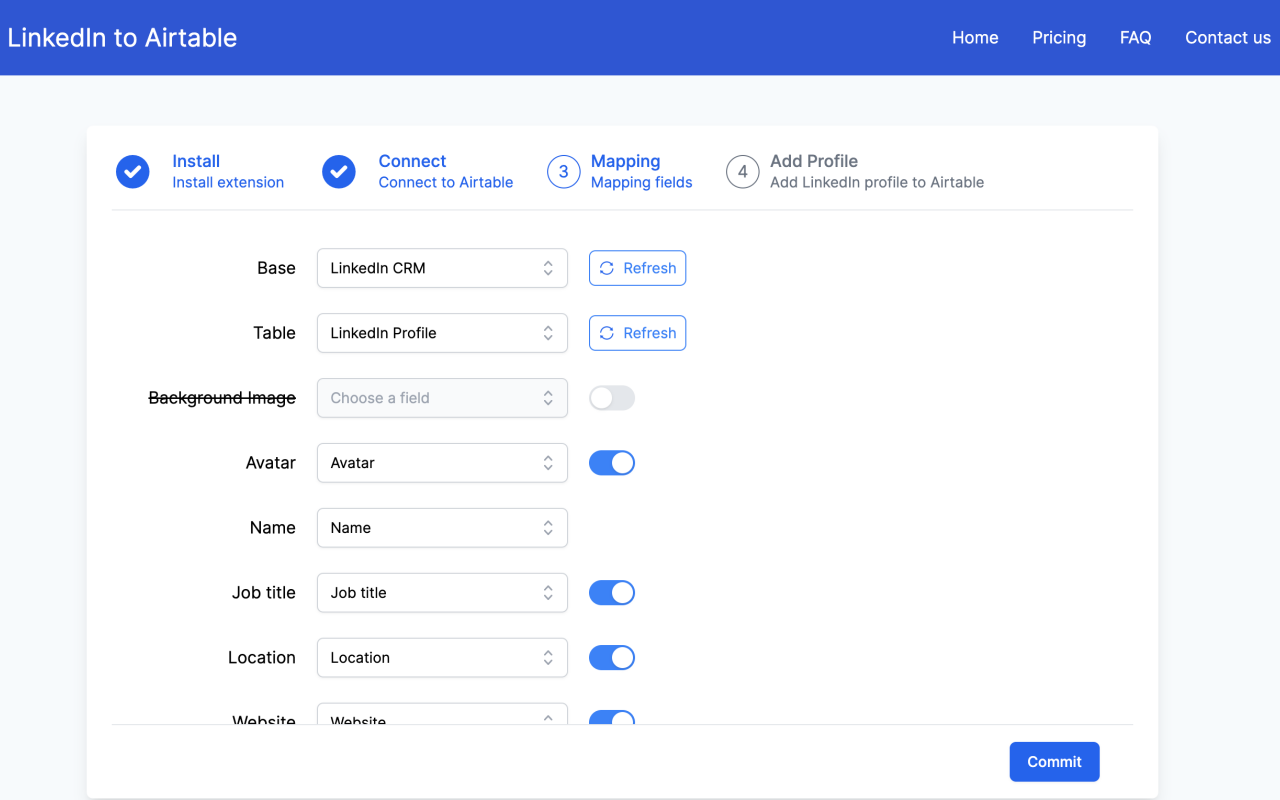The width and height of the screenshot is (1280, 800).
Task: Click the Commit button
Action: pos(1054,761)
